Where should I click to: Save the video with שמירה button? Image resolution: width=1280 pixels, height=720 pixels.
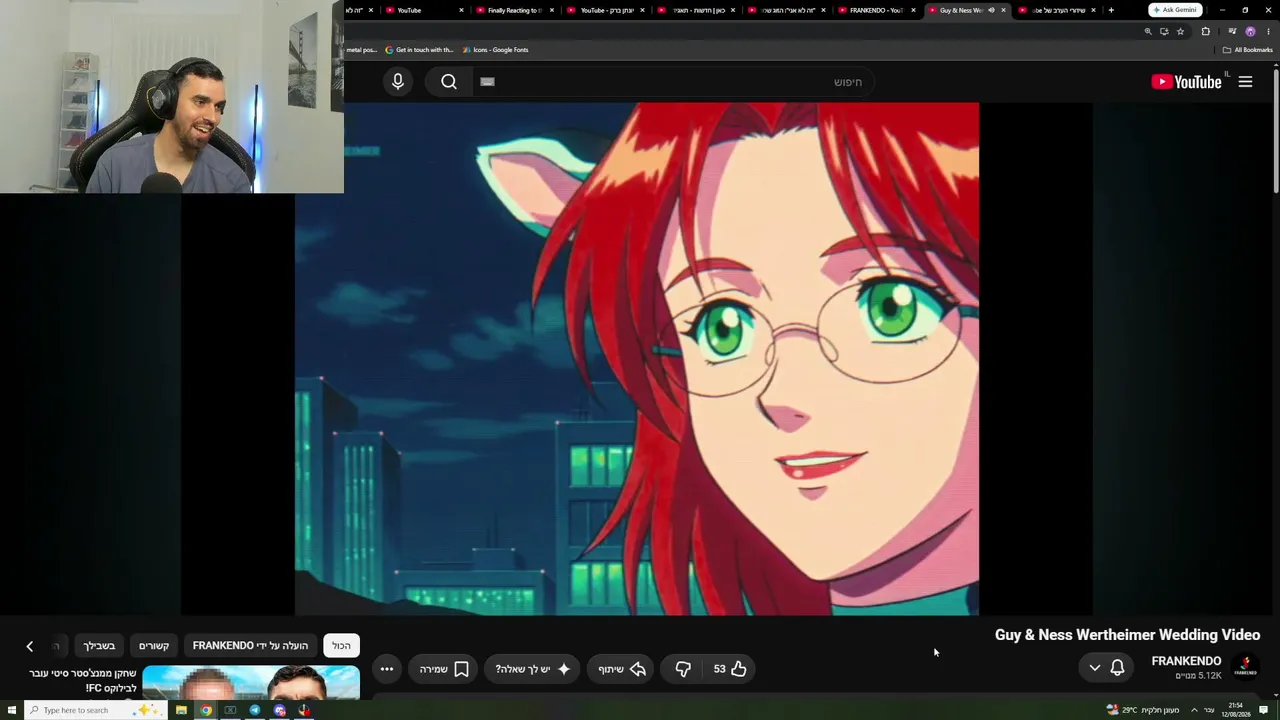click(444, 669)
